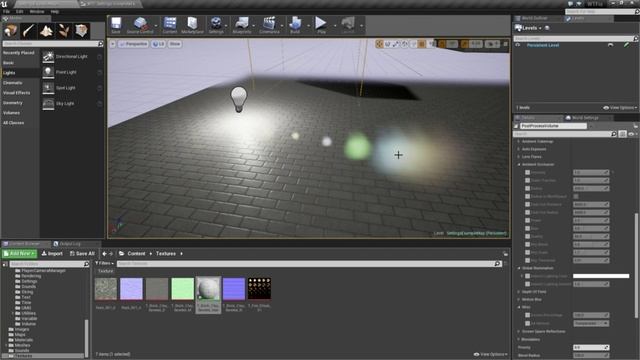Click the viewport translate gizmo mode icon

tap(379, 44)
